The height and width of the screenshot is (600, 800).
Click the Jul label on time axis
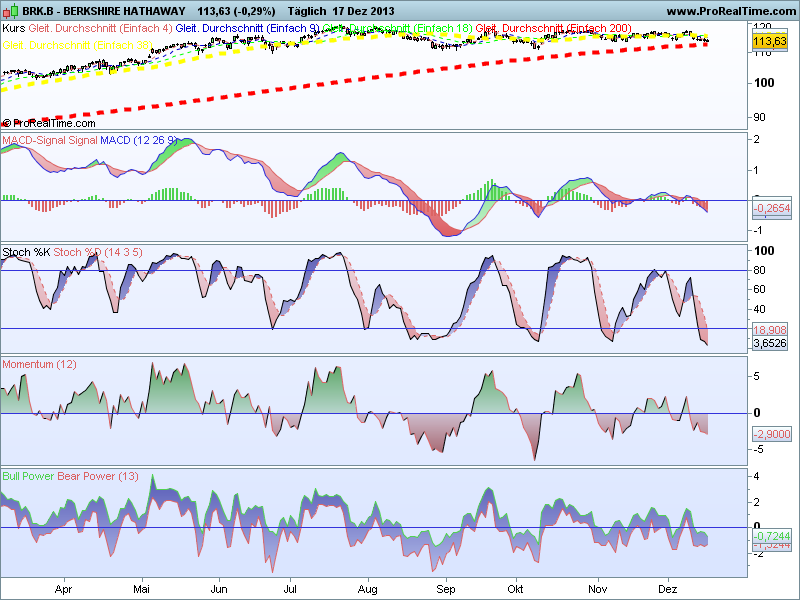[290, 589]
